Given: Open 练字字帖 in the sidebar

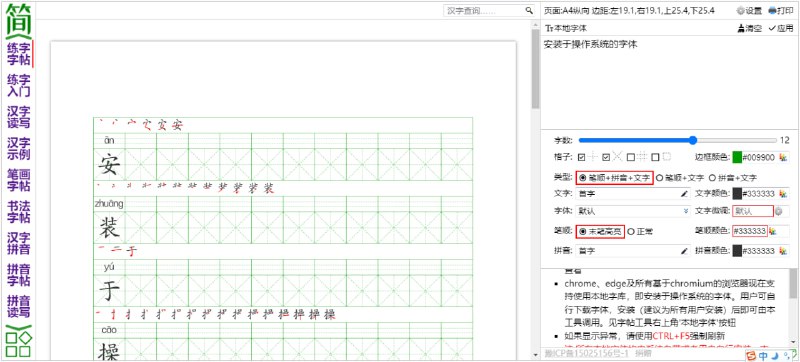Looking at the screenshot, I should [x=19, y=55].
